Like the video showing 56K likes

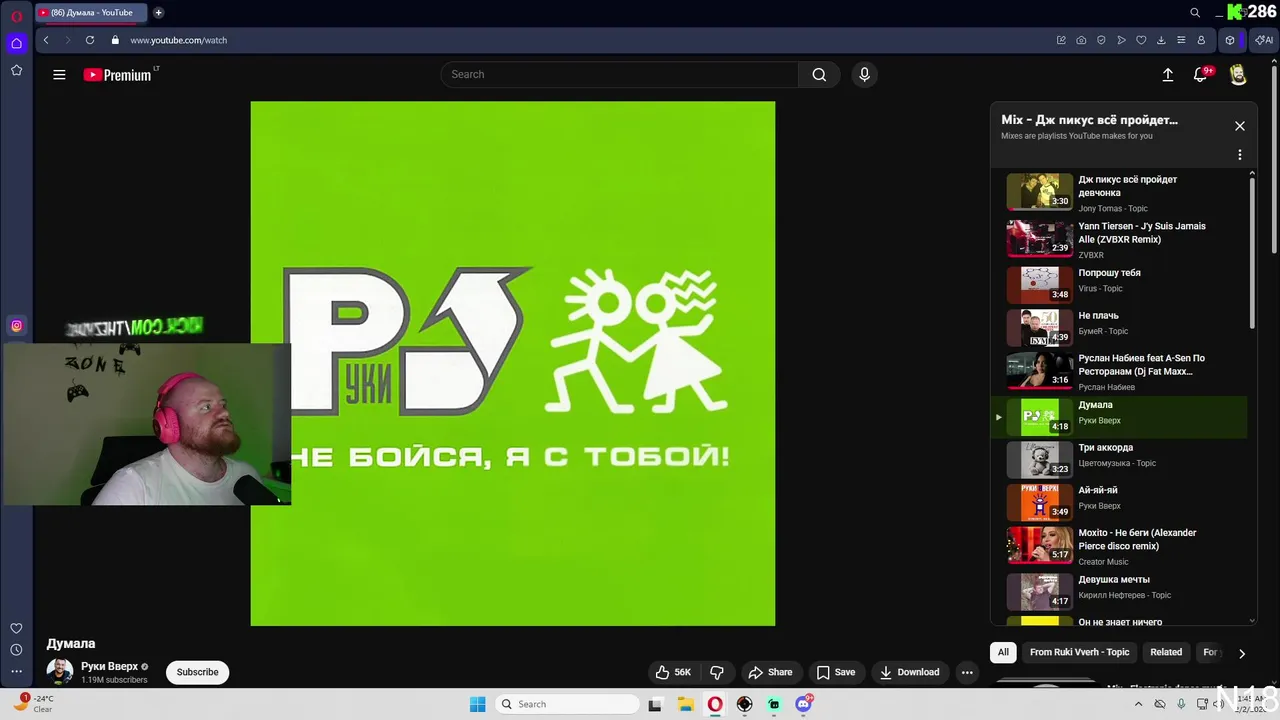coord(673,672)
